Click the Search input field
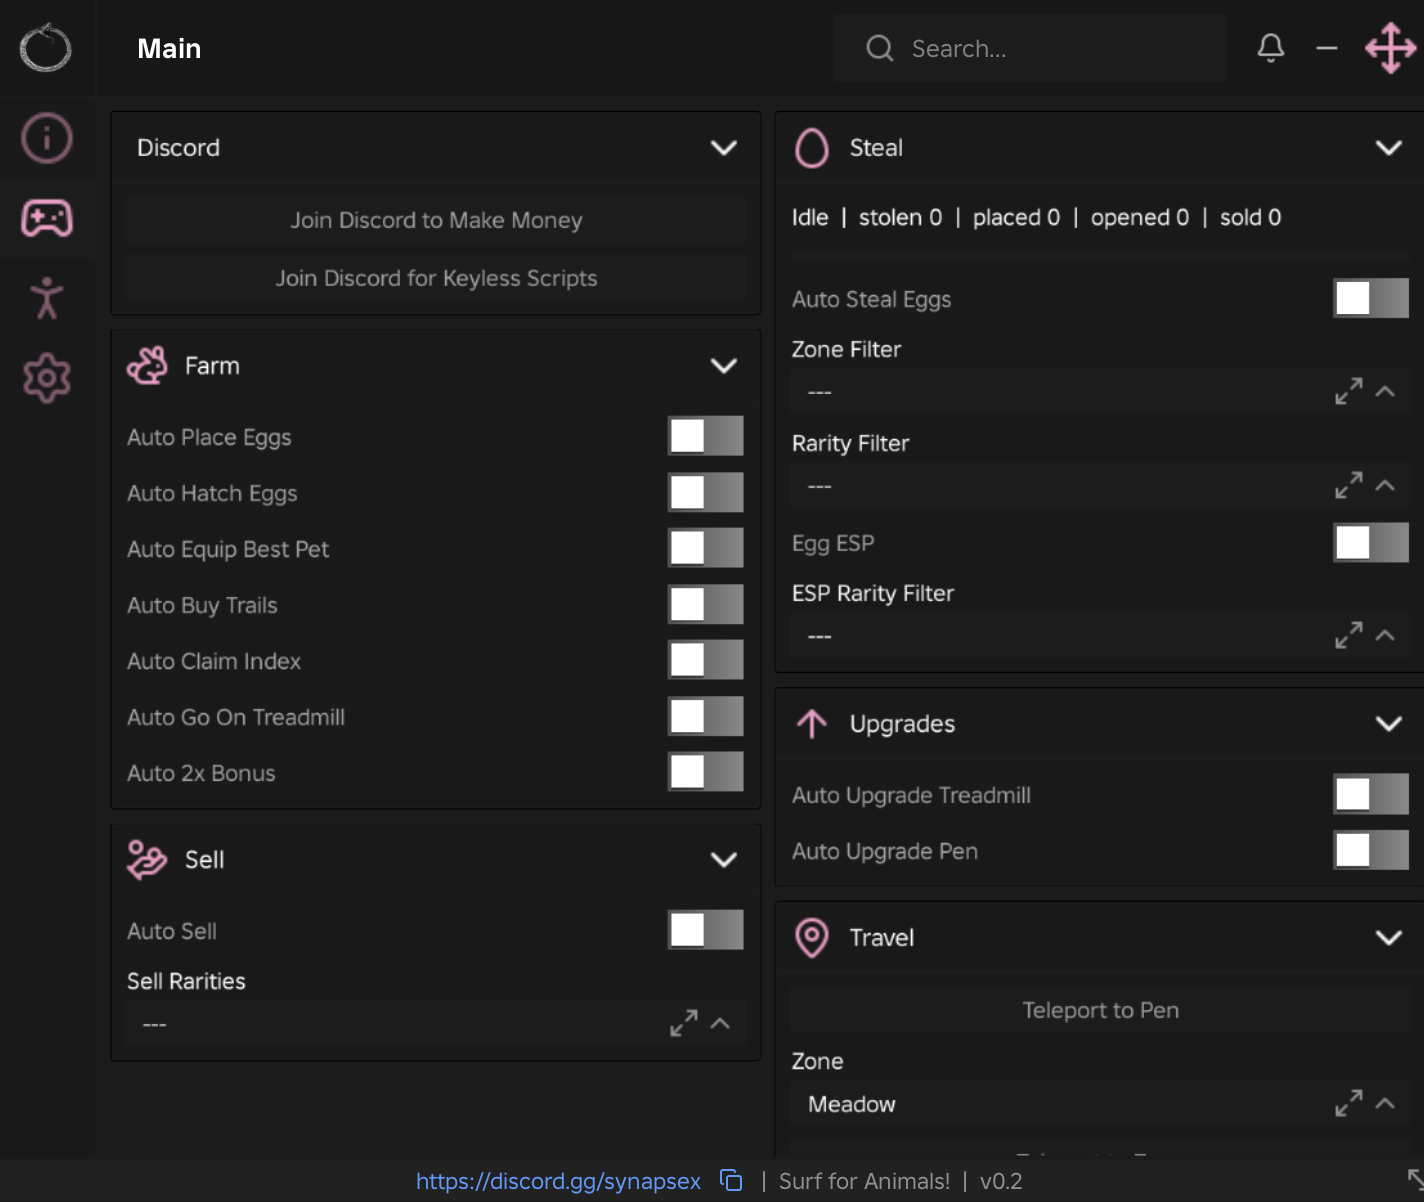Screen dimensions: 1424x1202 [x=1030, y=48]
